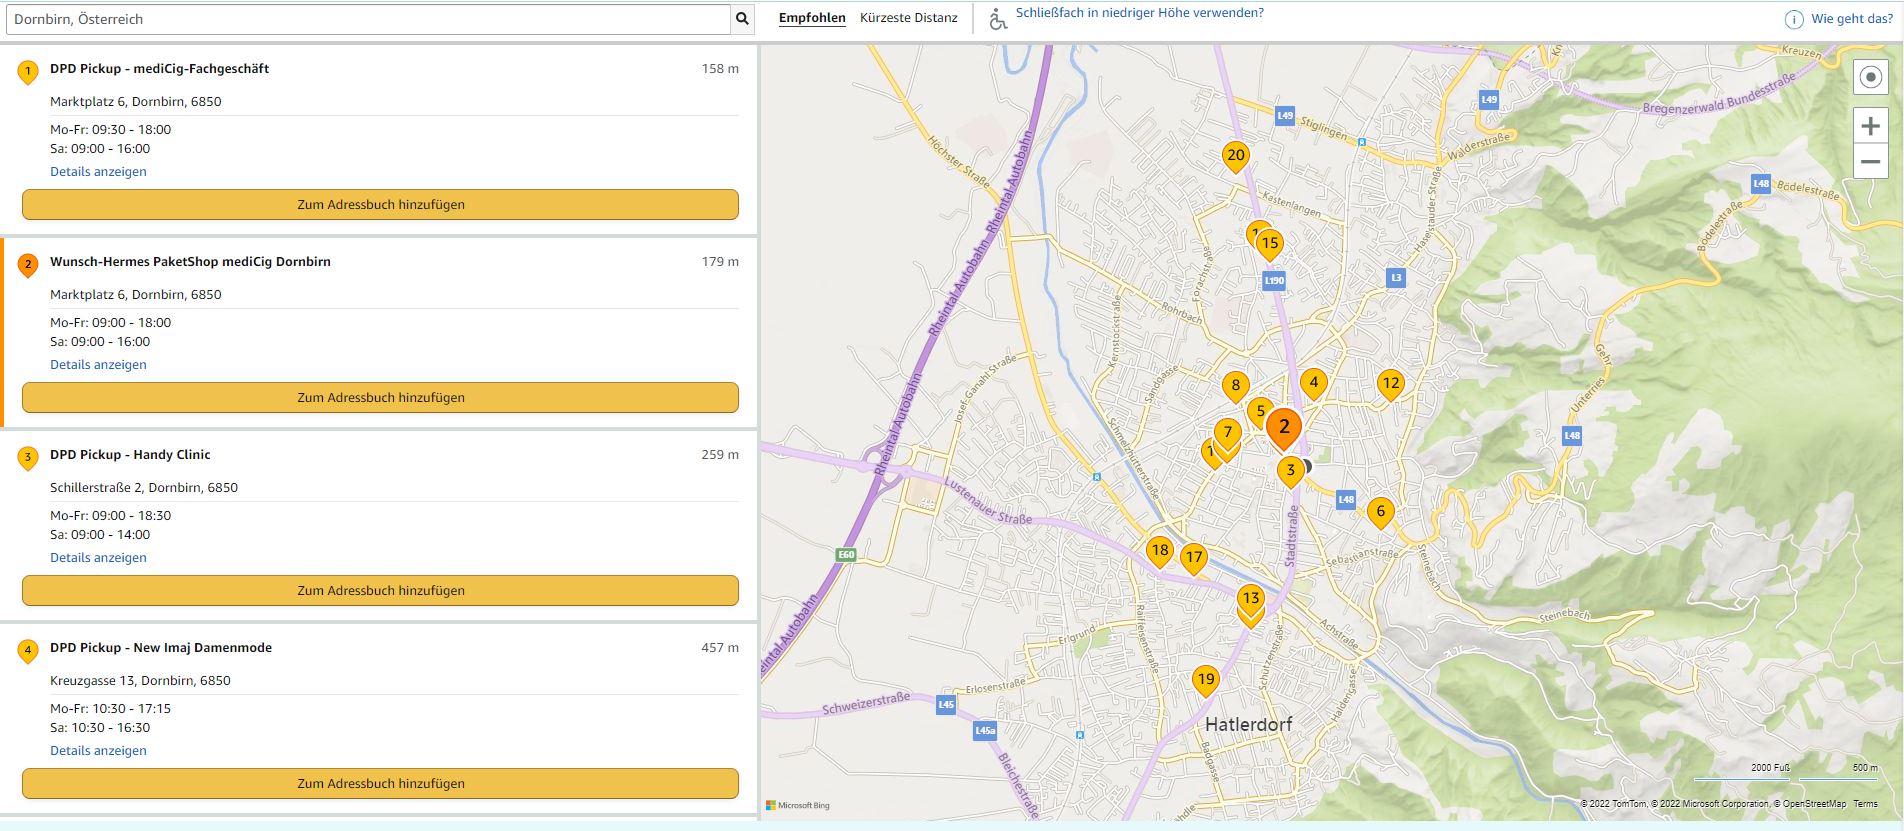Select map pin number 18
1904x831 pixels.
point(1159,550)
